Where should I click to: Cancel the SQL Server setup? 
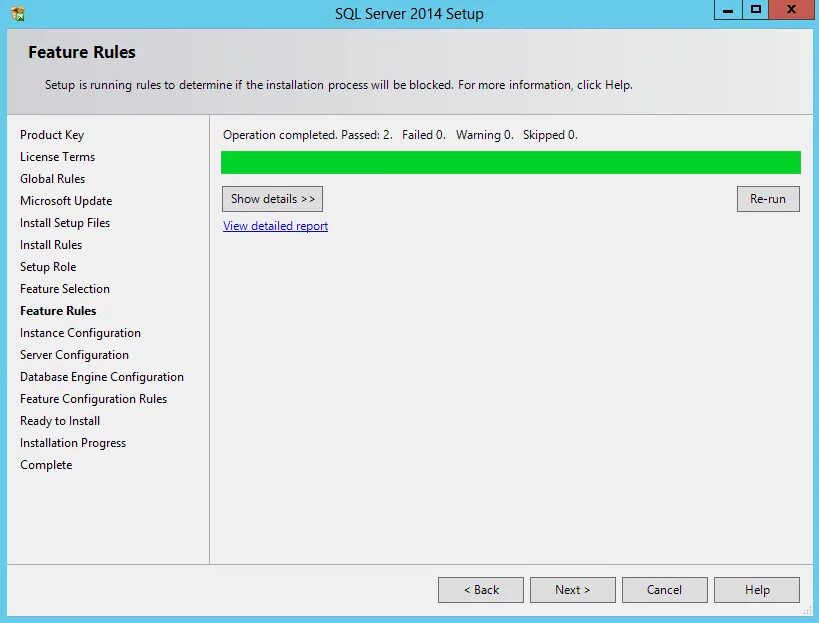pos(664,590)
